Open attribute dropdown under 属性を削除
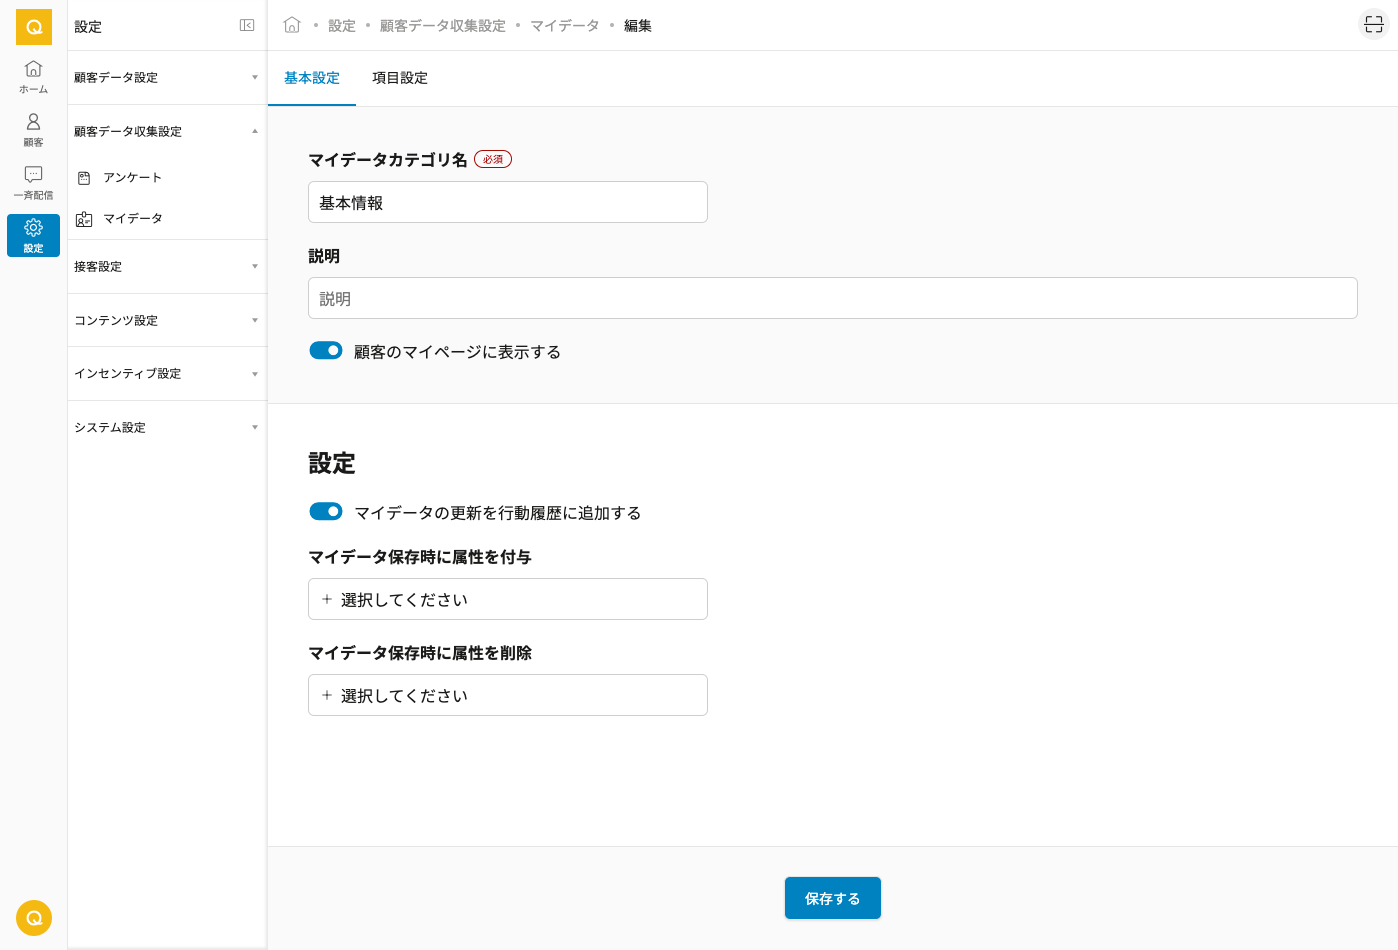 click(x=507, y=695)
